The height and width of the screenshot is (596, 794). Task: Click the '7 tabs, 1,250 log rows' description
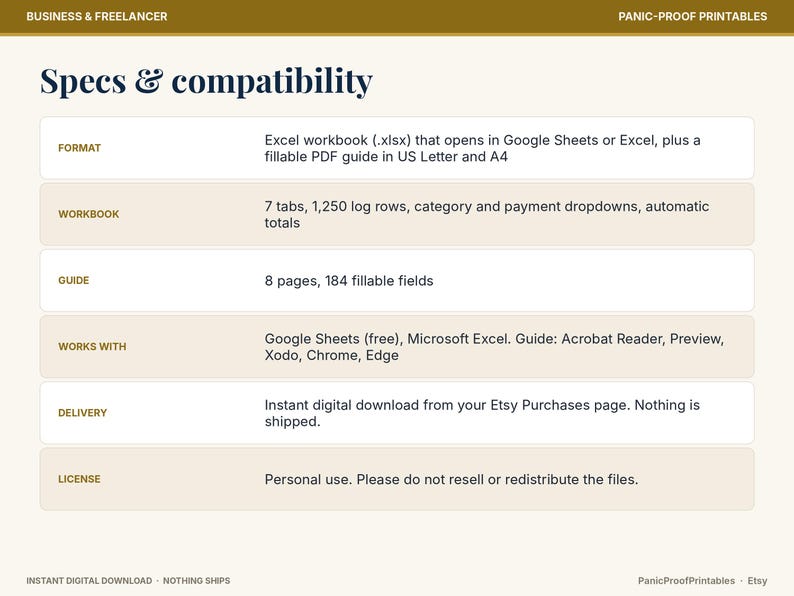click(487, 215)
